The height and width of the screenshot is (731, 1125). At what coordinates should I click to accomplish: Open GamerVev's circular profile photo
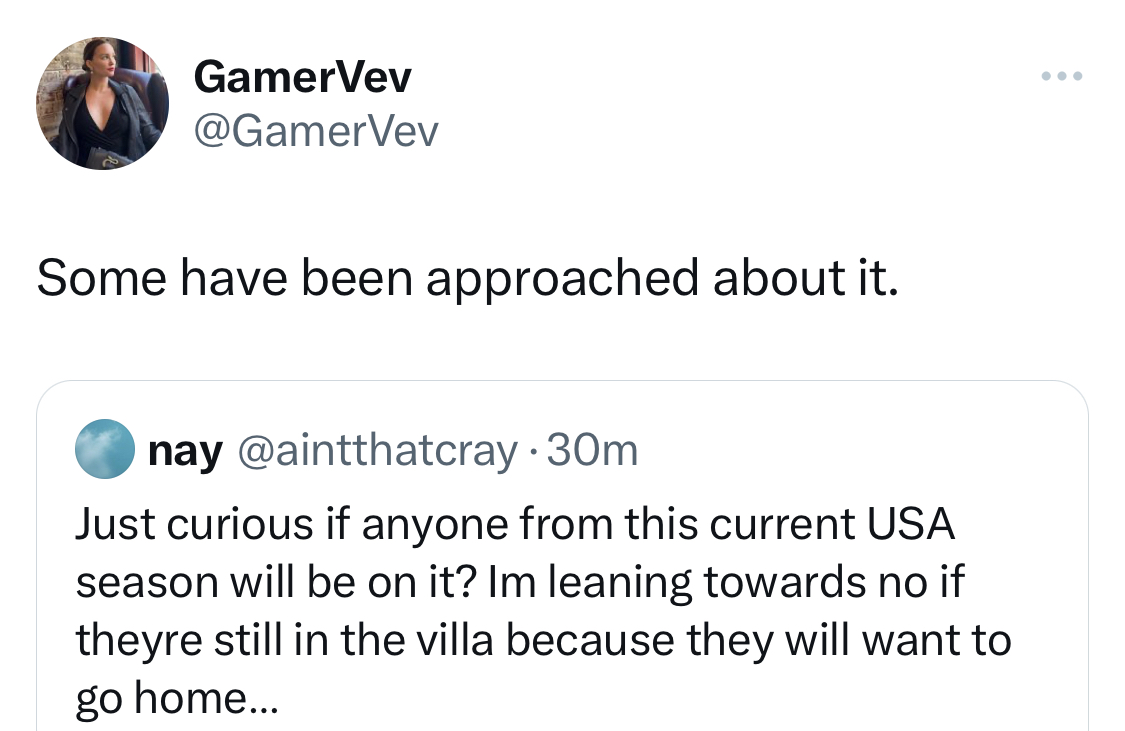[103, 103]
